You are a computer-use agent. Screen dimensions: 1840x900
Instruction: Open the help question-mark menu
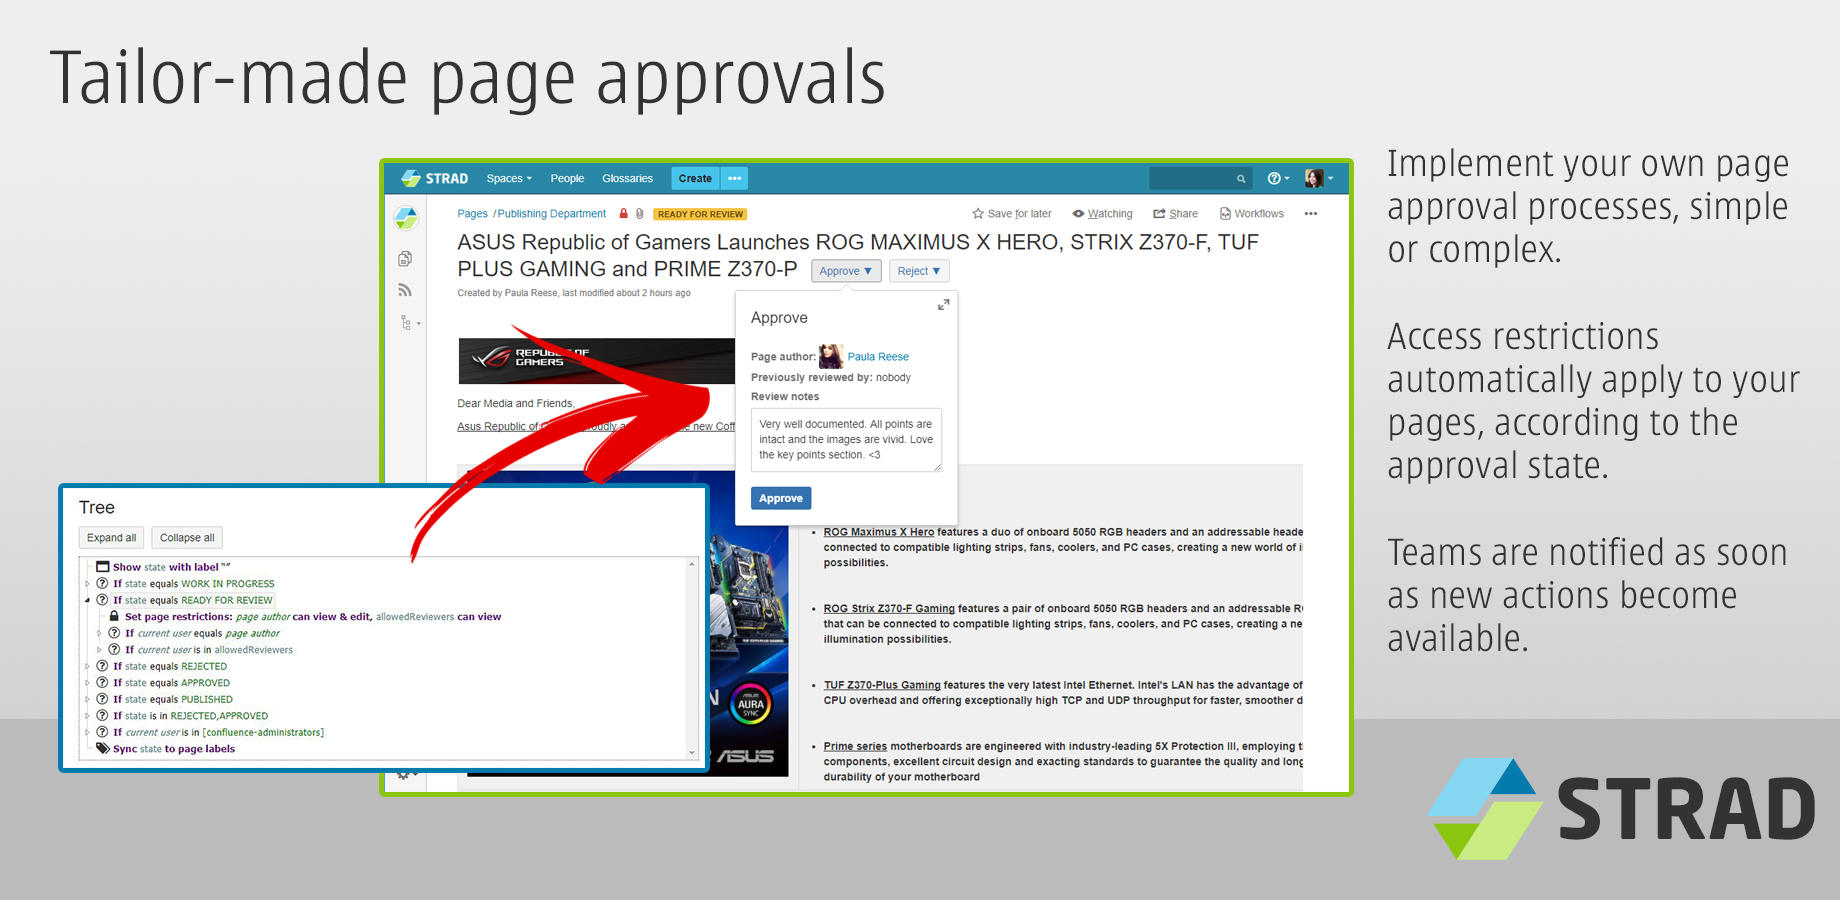click(1278, 178)
